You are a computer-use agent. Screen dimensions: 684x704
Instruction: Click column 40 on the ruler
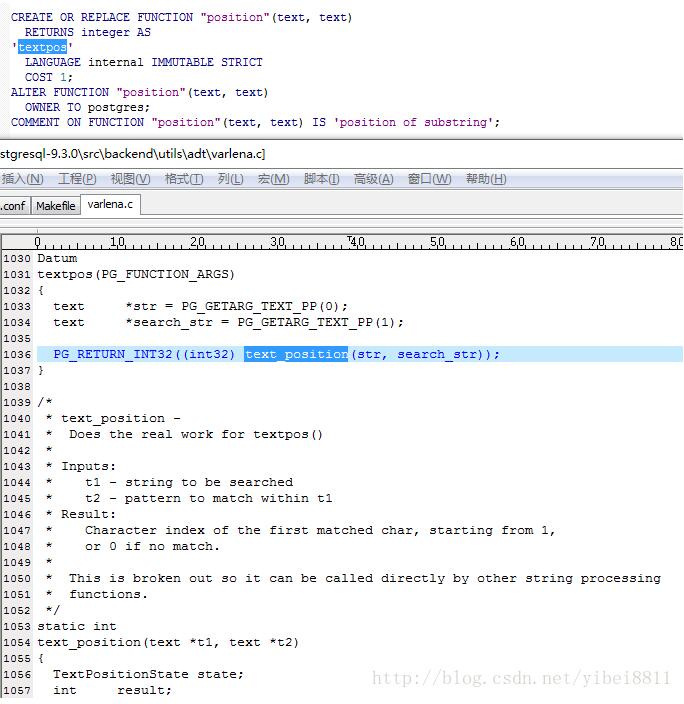point(357,242)
